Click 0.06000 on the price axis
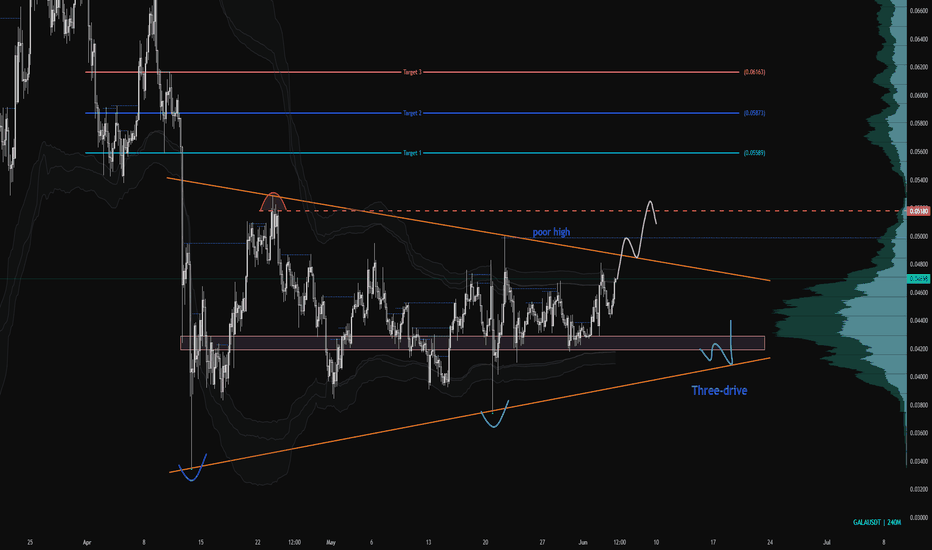The width and height of the screenshot is (932, 550). click(x=918, y=95)
